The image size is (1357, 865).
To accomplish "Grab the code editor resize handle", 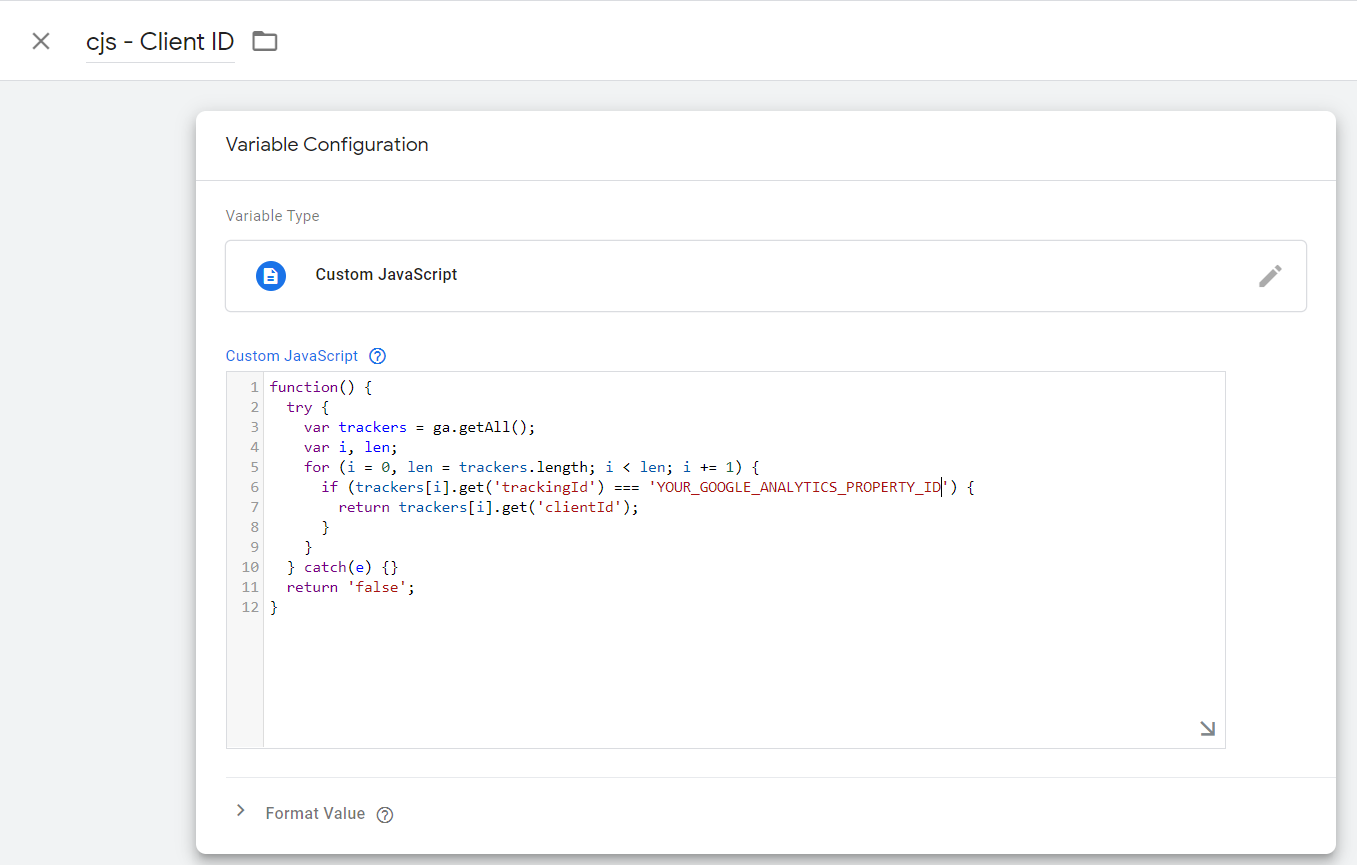I will click(x=1208, y=729).
